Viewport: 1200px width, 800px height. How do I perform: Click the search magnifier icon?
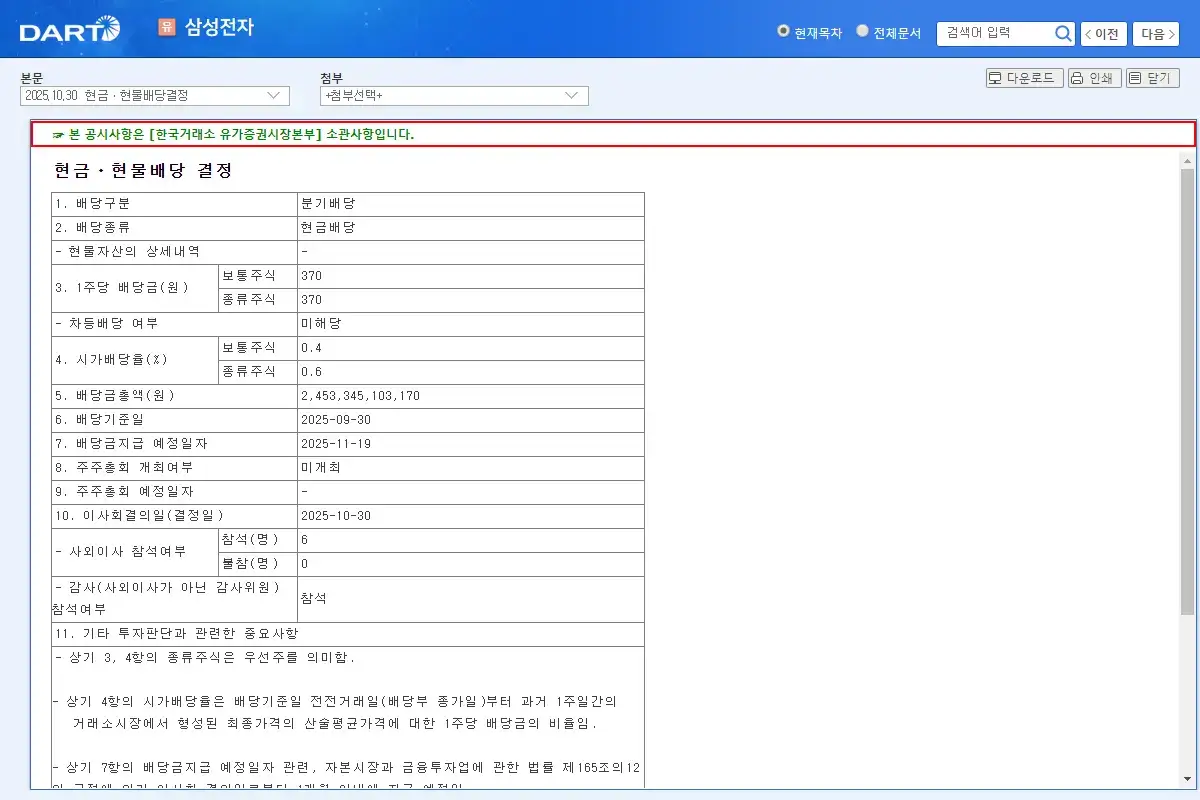tap(1063, 33)
